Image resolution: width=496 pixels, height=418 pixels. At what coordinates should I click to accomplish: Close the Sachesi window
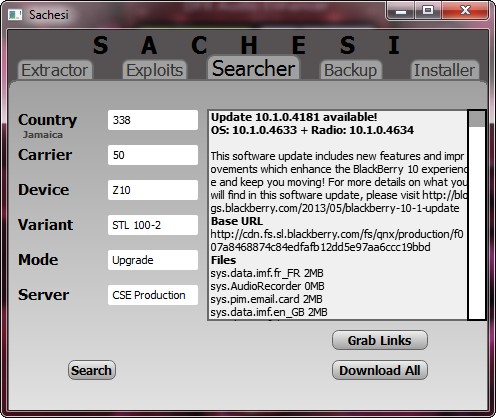pos(465,11)
